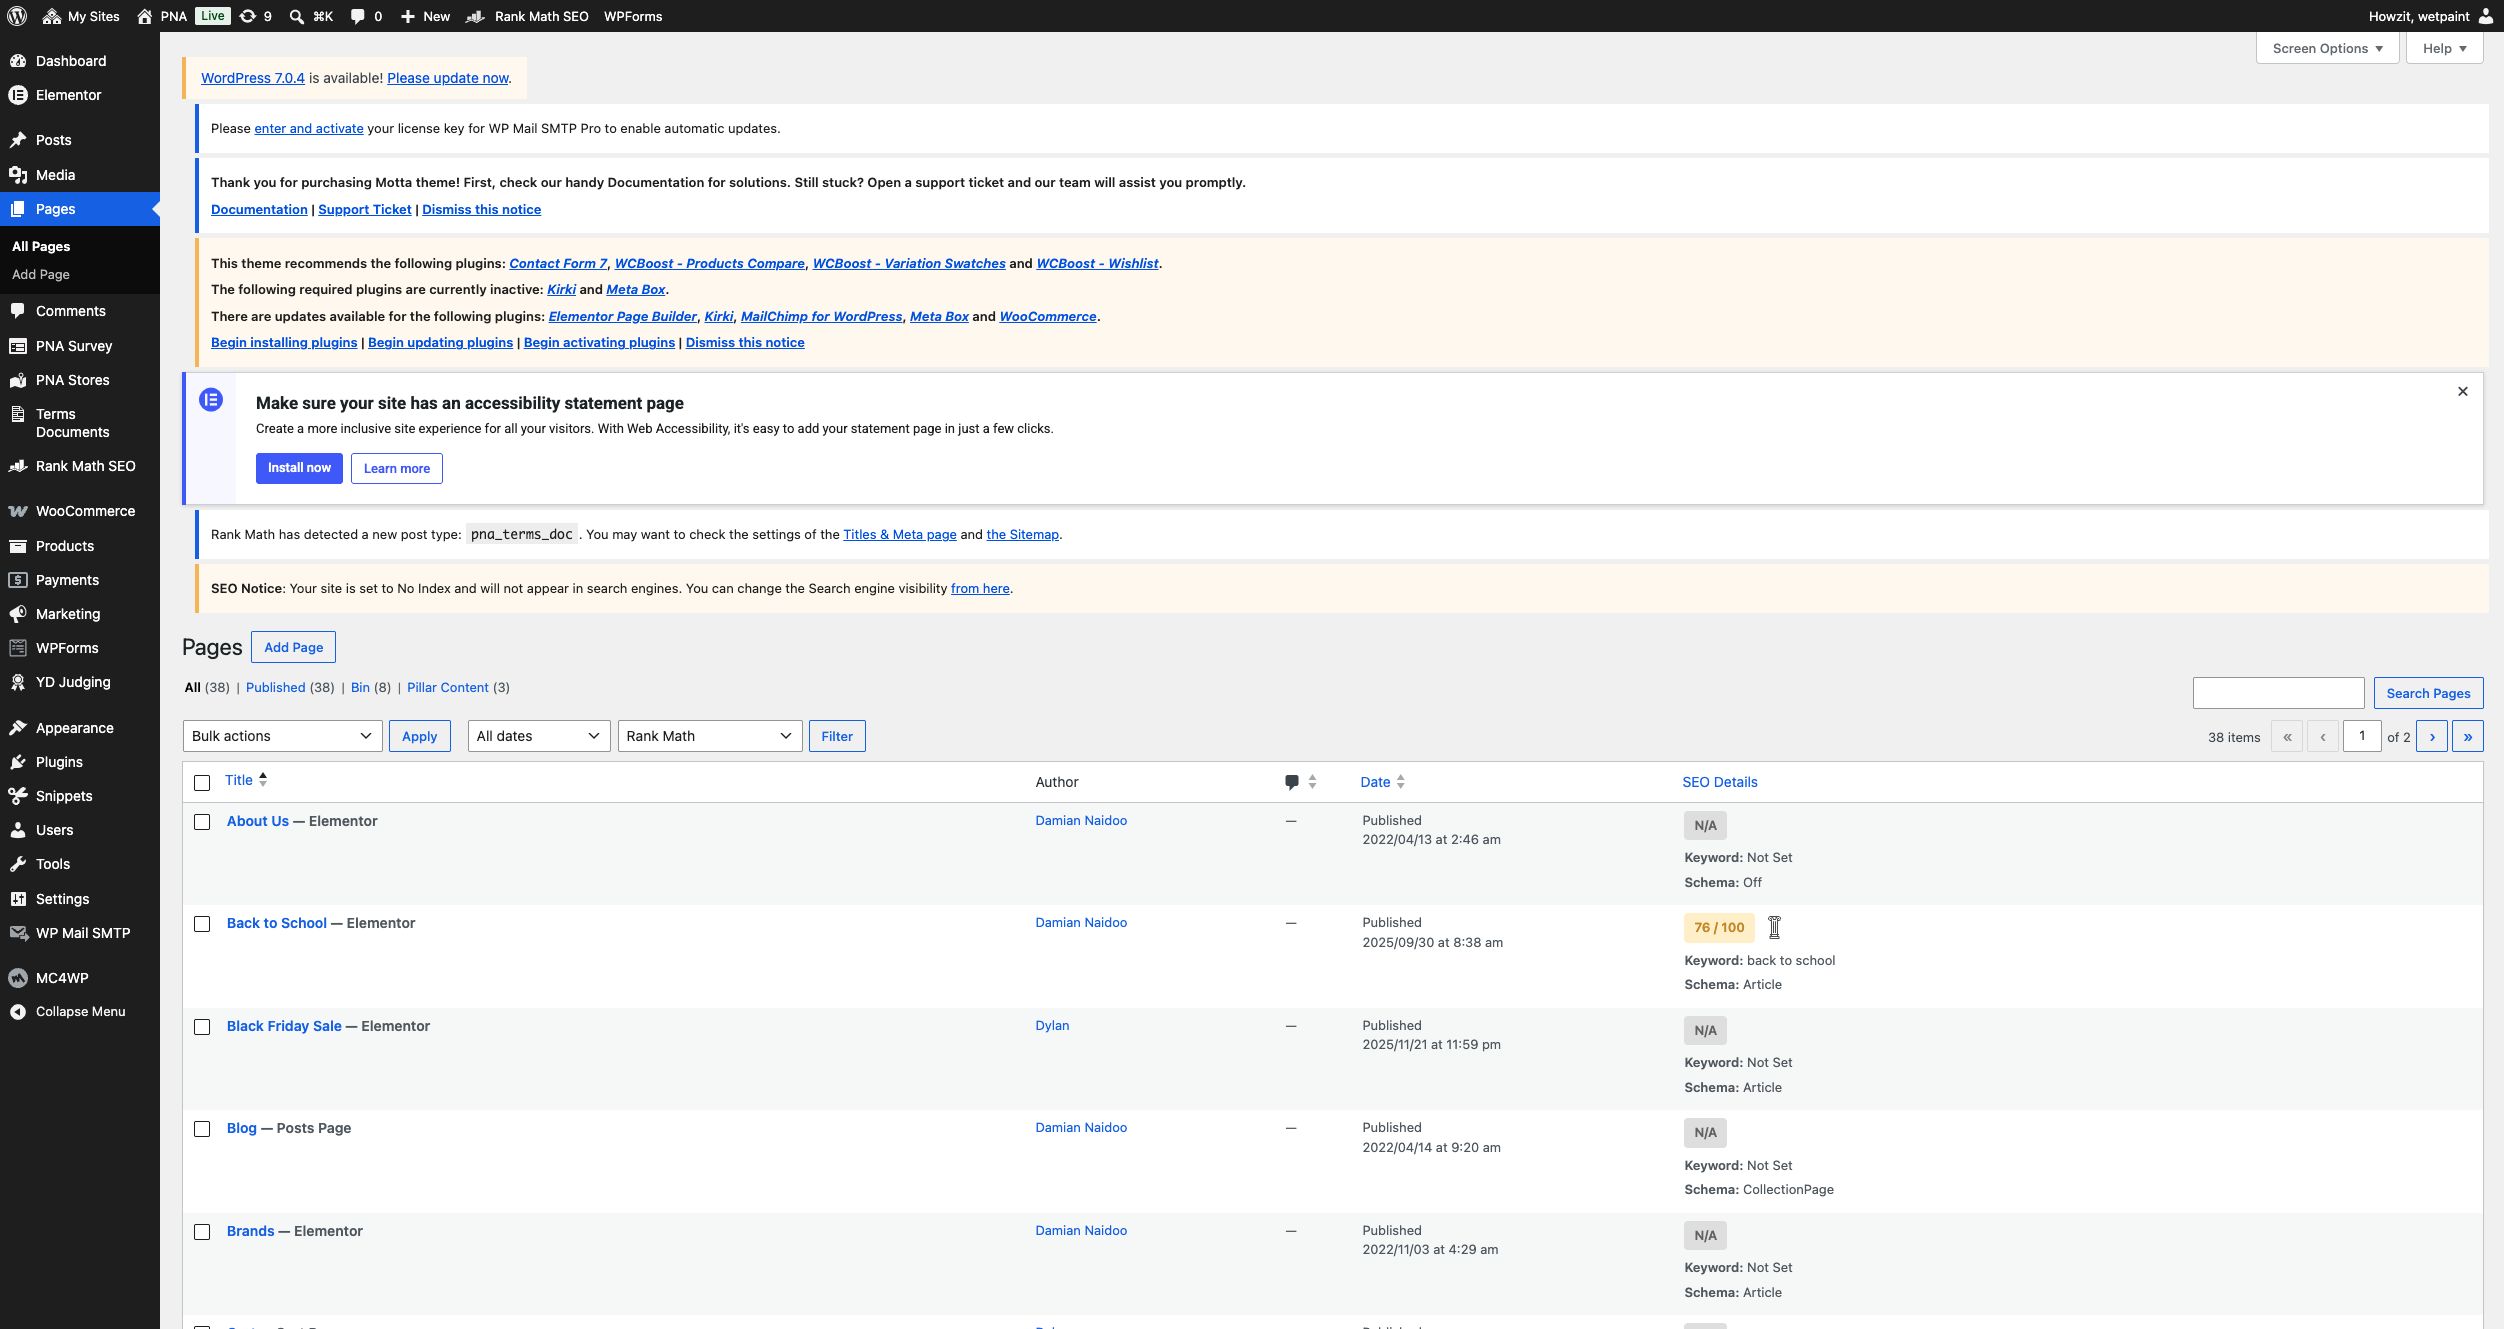Click the Install now button
This screenshot has width=2504, height=1329.
coord(299,468)
